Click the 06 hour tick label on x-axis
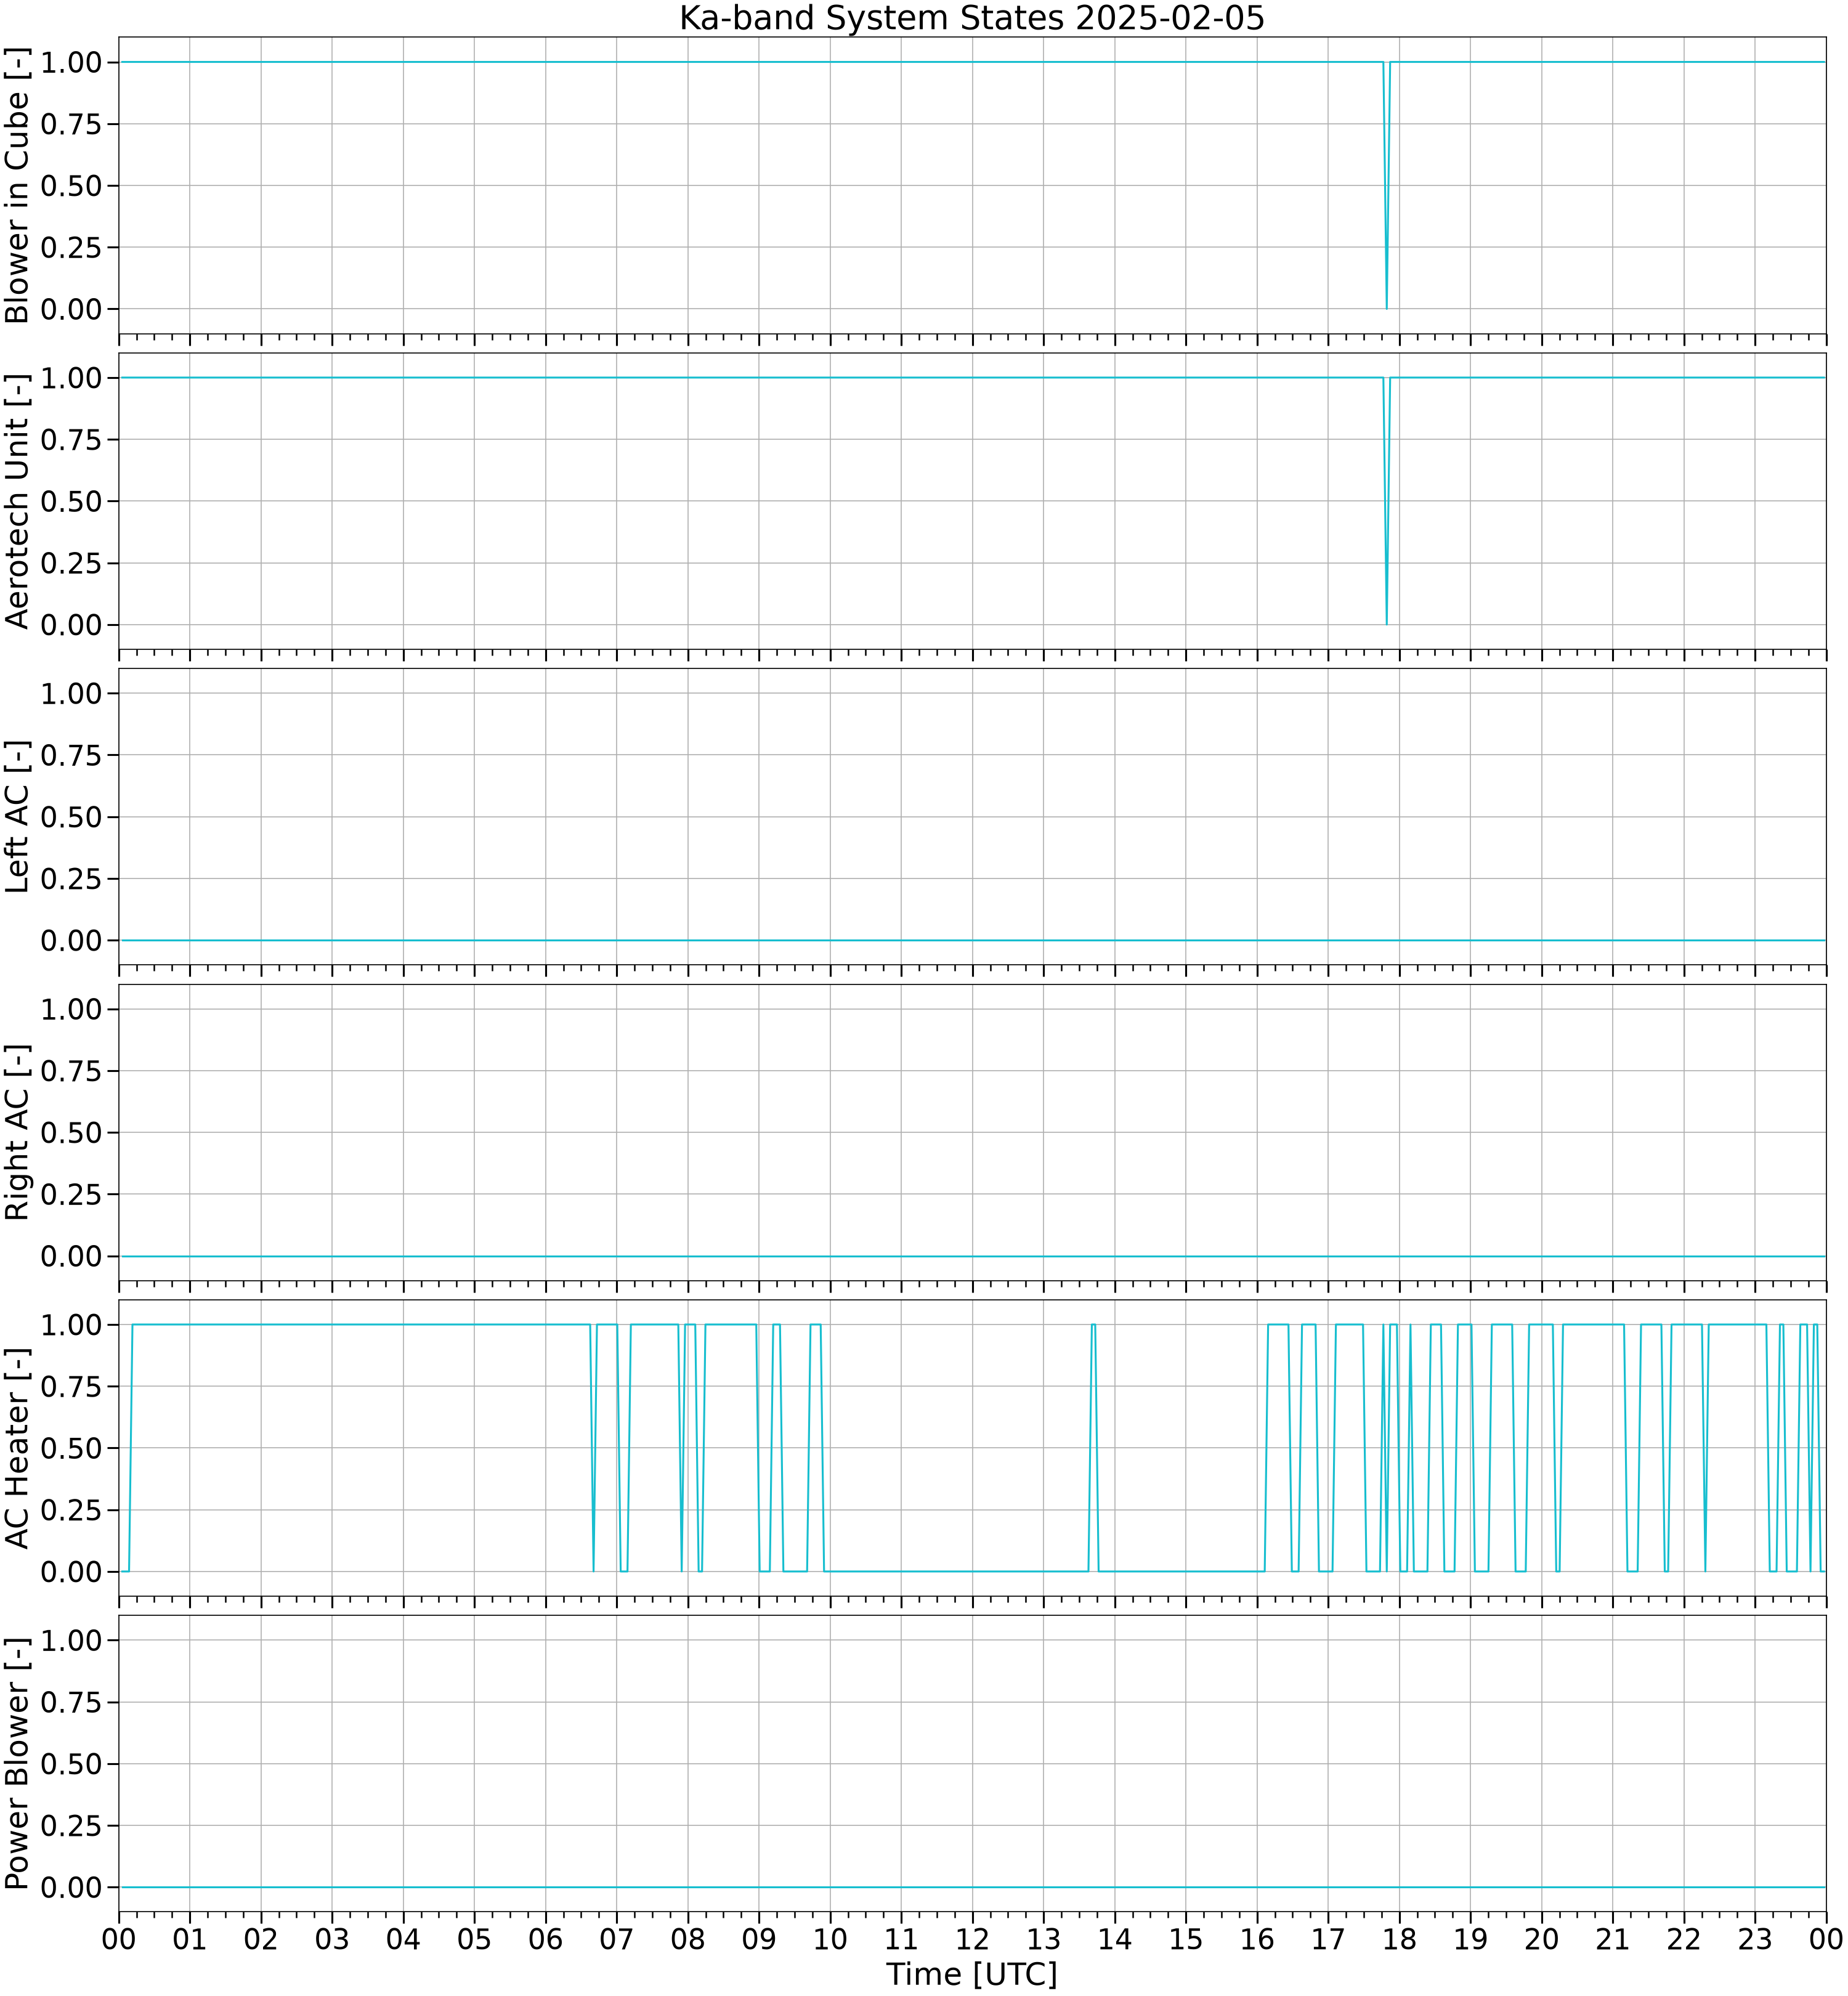 pos(545,1940)
